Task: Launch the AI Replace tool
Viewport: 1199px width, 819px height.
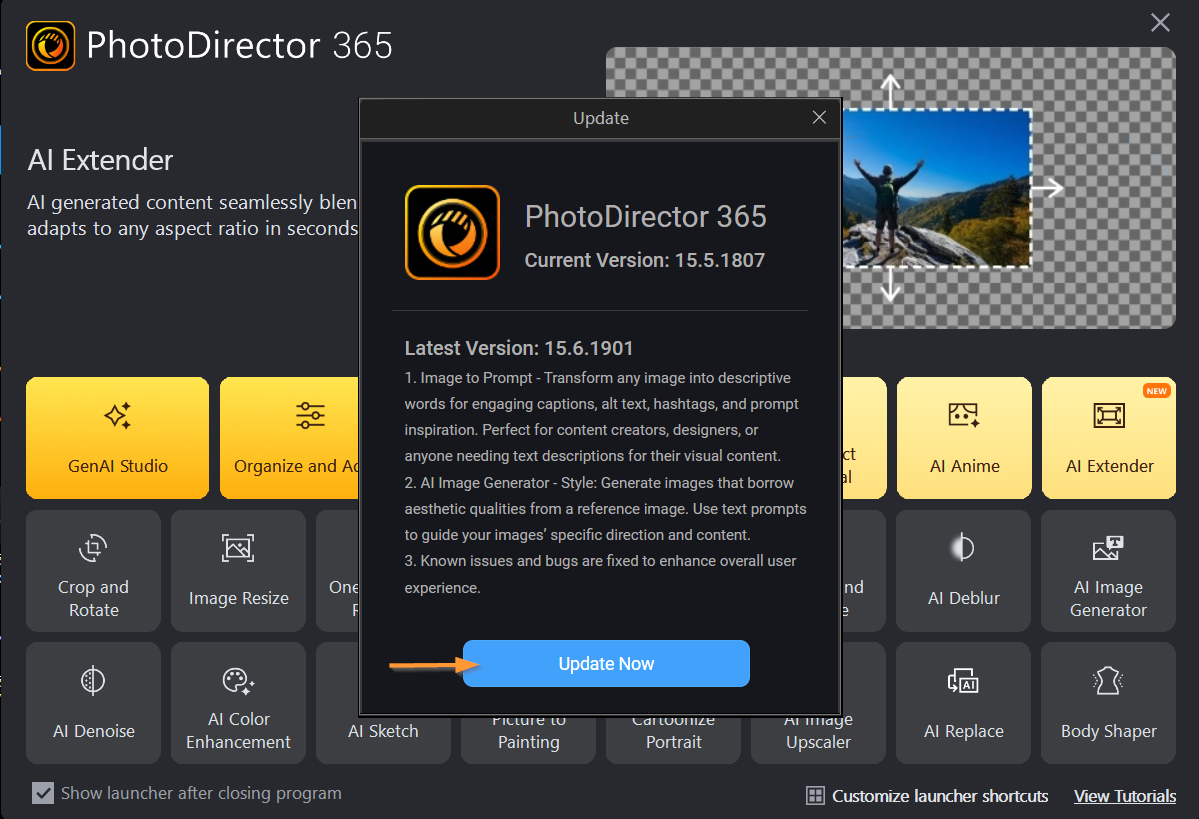Action: point(963,703)
